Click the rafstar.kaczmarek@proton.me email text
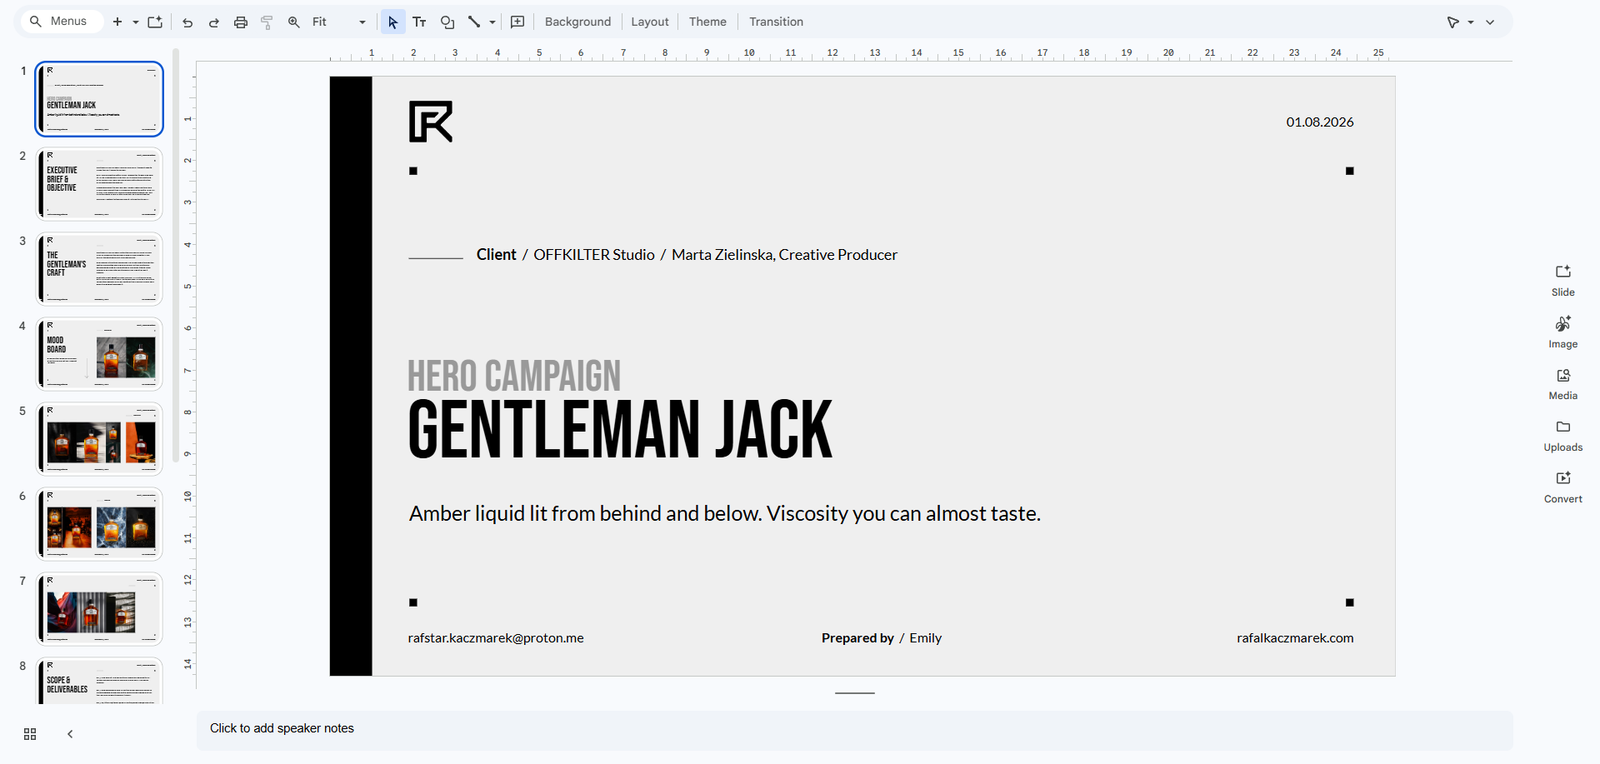1600x764 pixels. coord(496,638)
